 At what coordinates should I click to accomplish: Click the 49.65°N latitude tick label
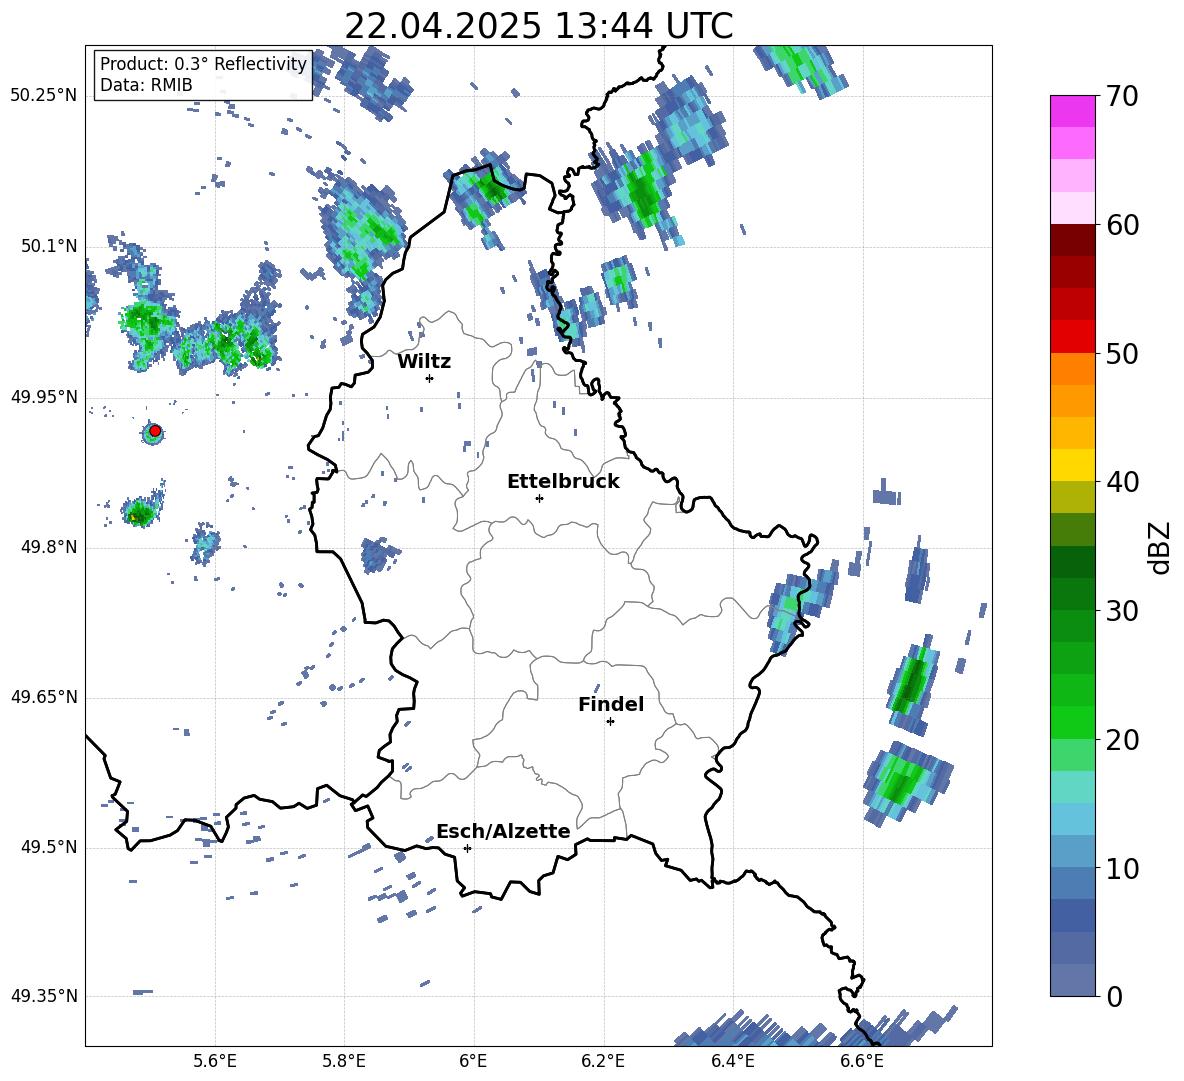tap(44, 697)
